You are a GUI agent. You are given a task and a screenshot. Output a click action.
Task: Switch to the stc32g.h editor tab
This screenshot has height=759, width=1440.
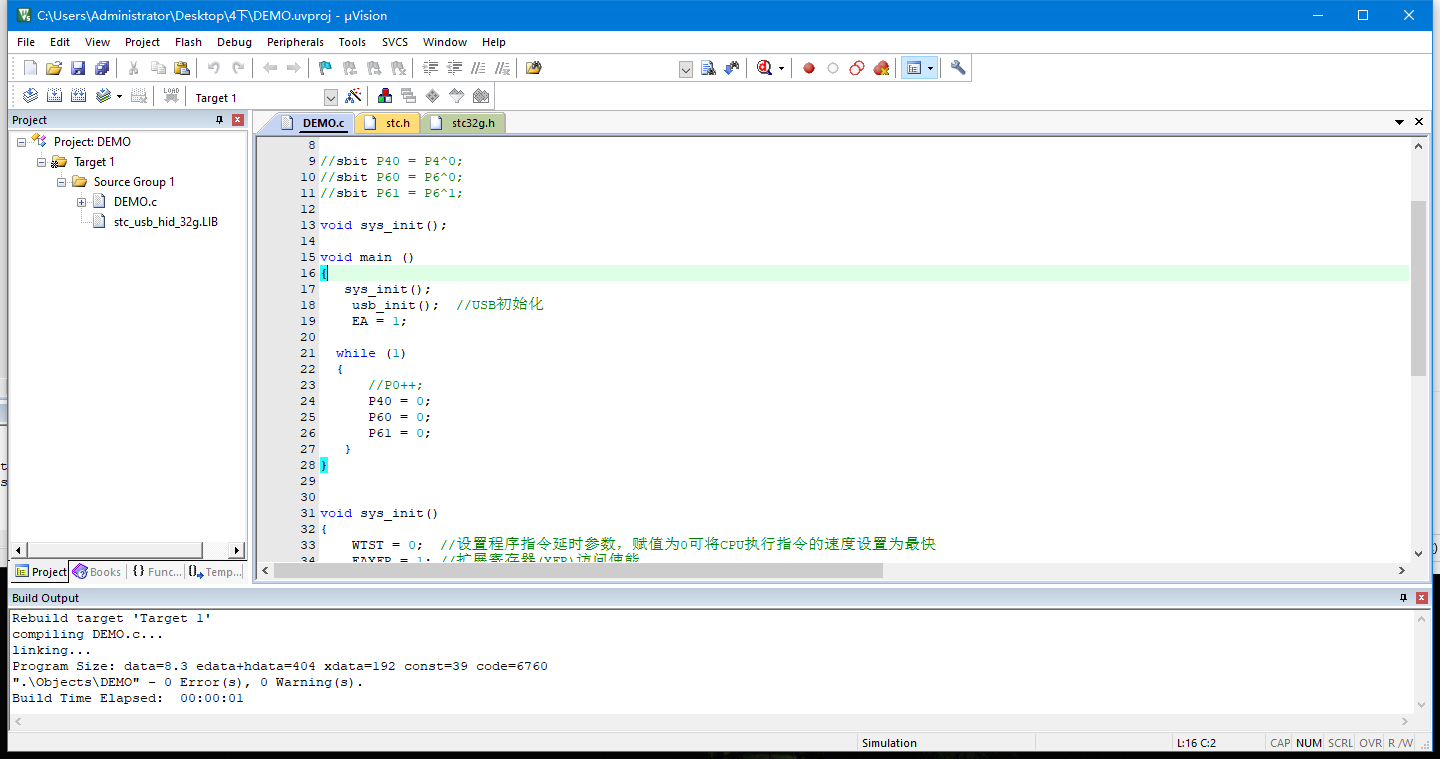click(x=471, y=123)
